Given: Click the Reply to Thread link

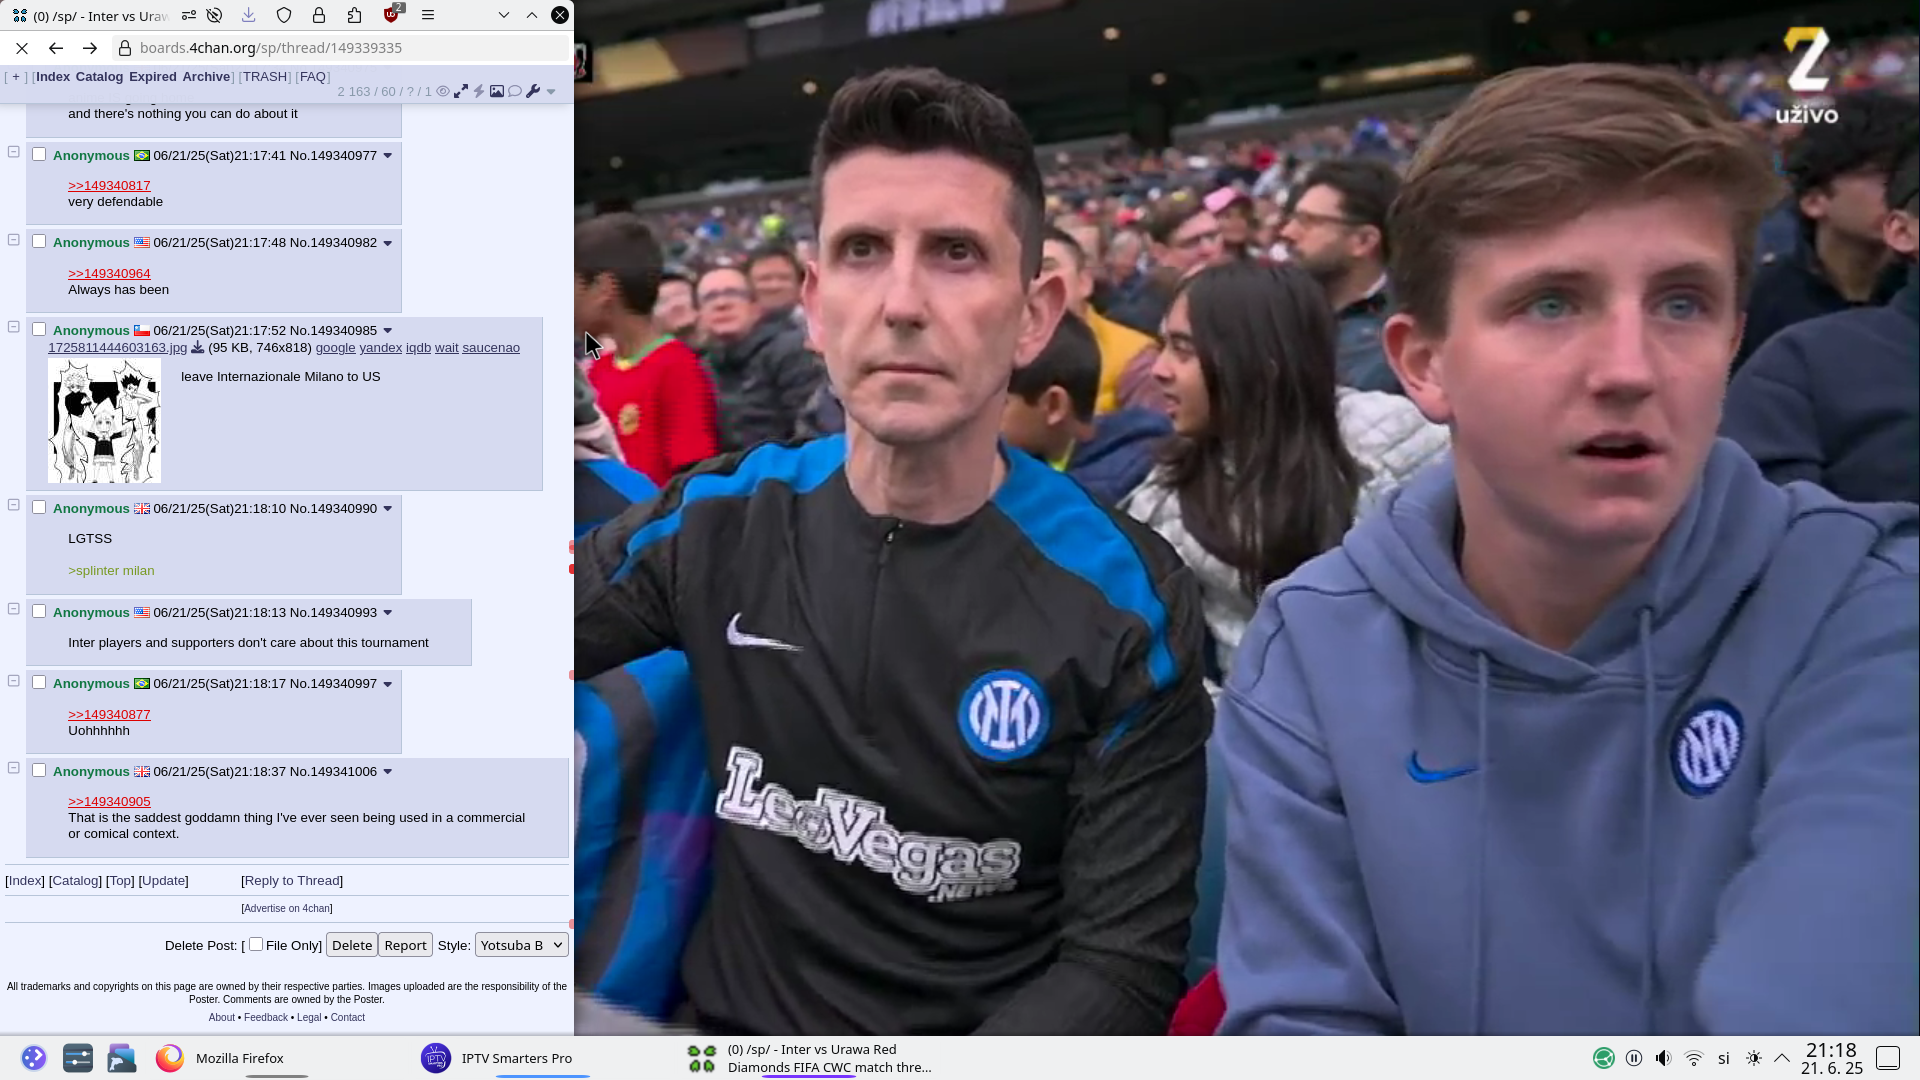Looking at the screenshot, I should (x=292, y=881).
